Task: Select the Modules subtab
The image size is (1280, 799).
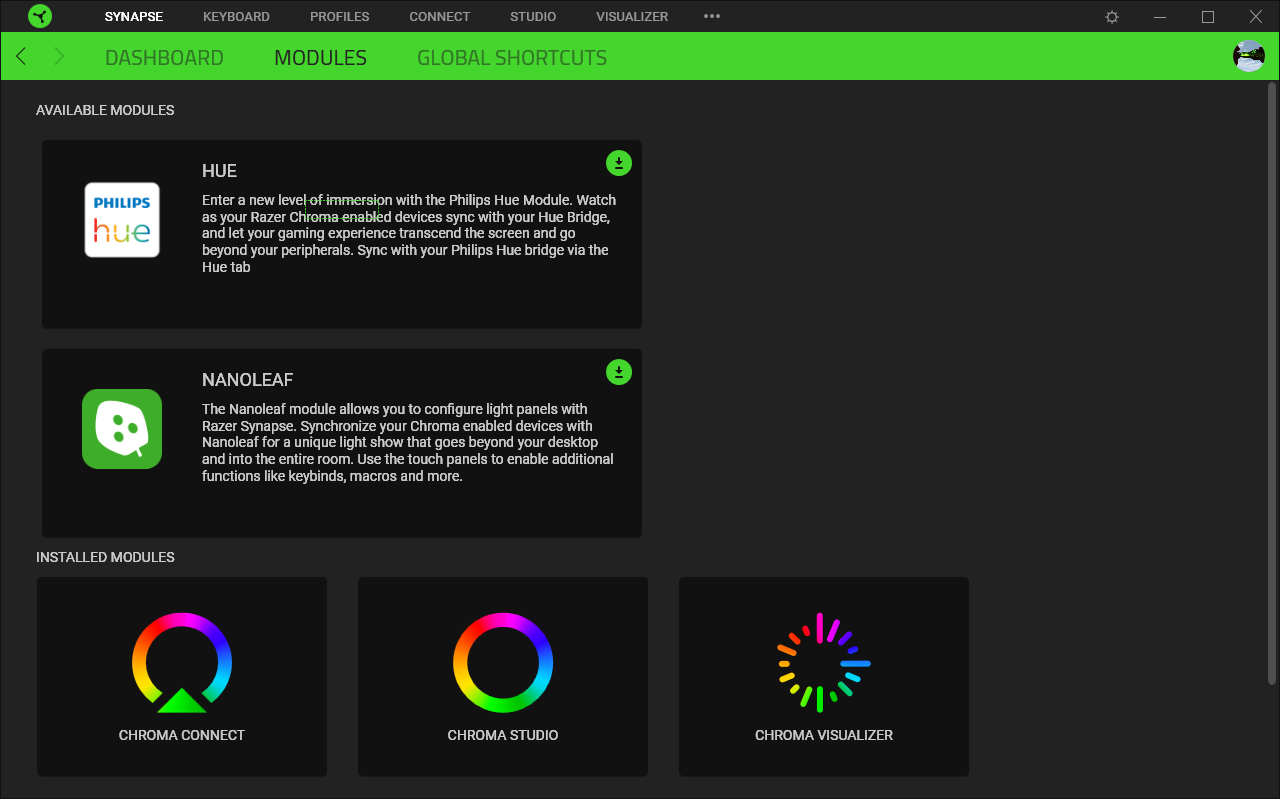Action: click(x=320, y=58)
